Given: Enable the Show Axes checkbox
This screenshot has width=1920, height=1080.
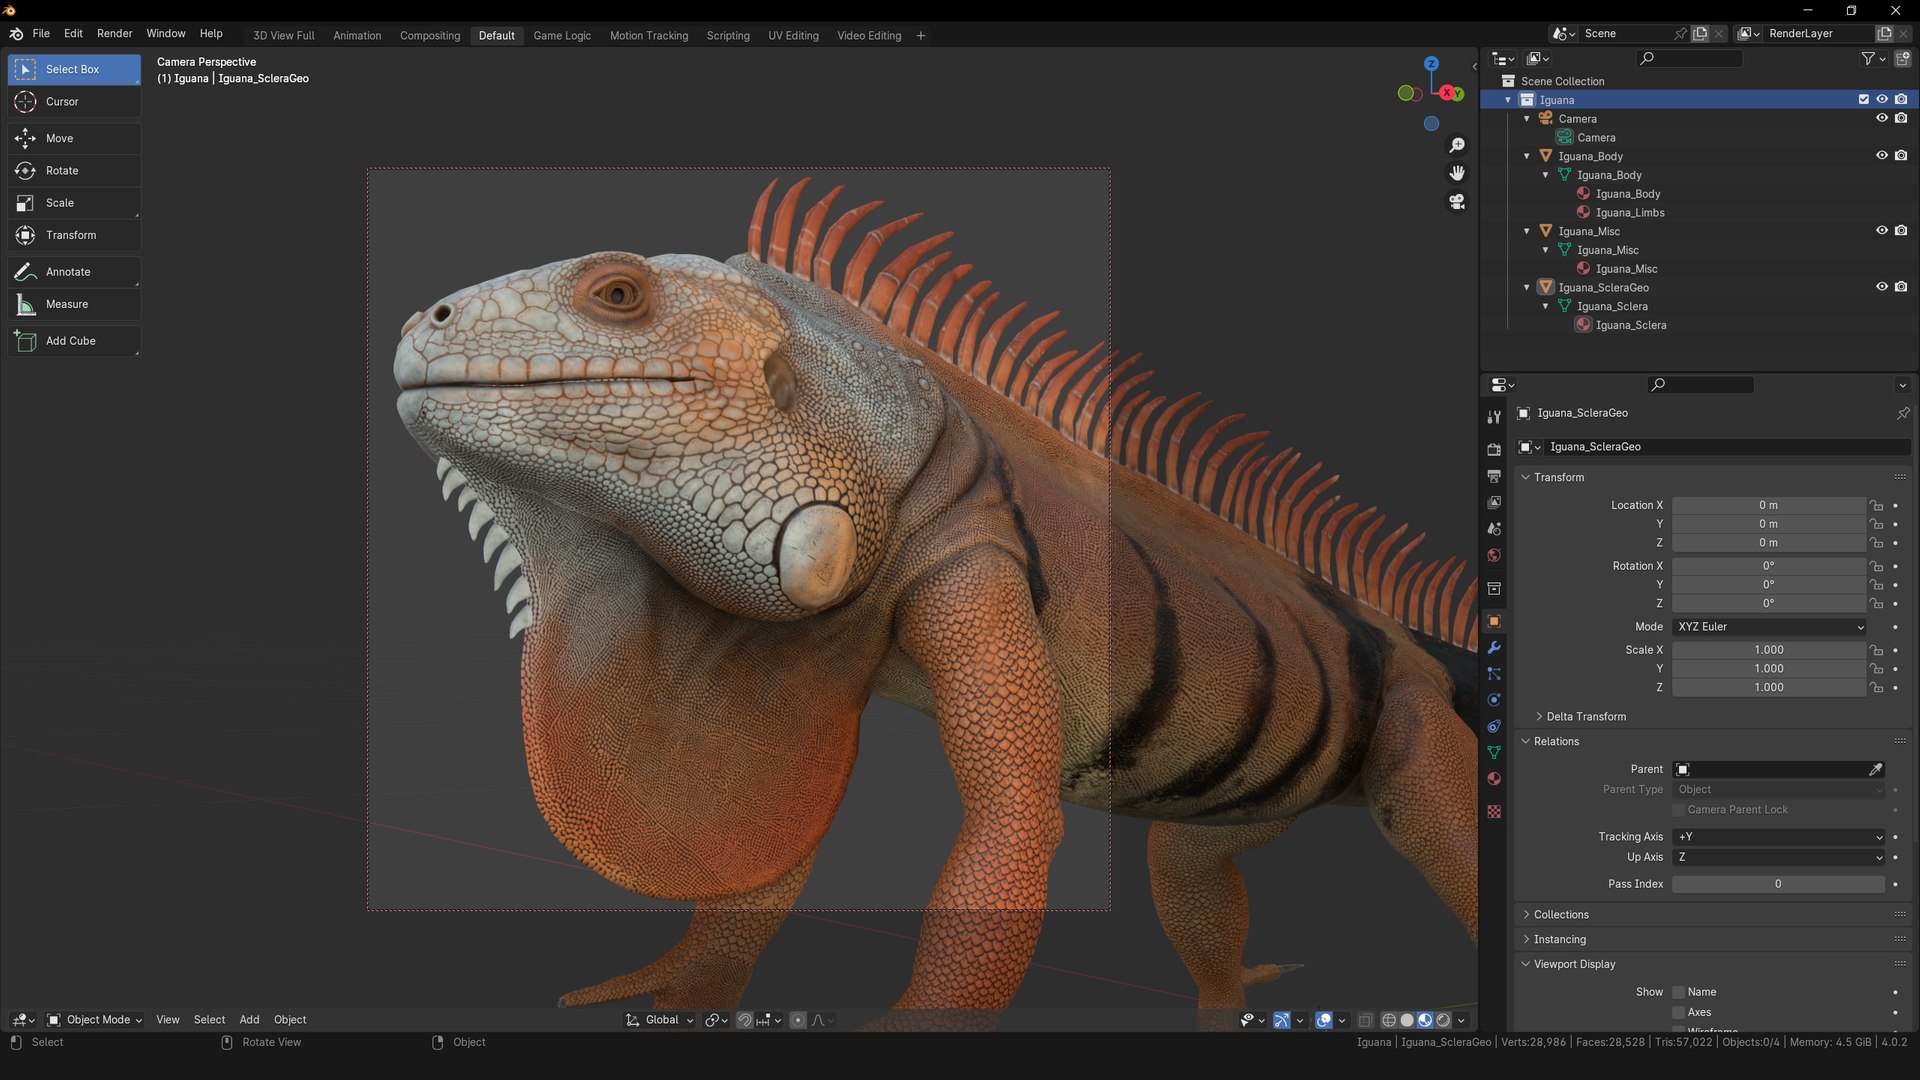Looking at the screenshot, I should pos(1679,1013).
